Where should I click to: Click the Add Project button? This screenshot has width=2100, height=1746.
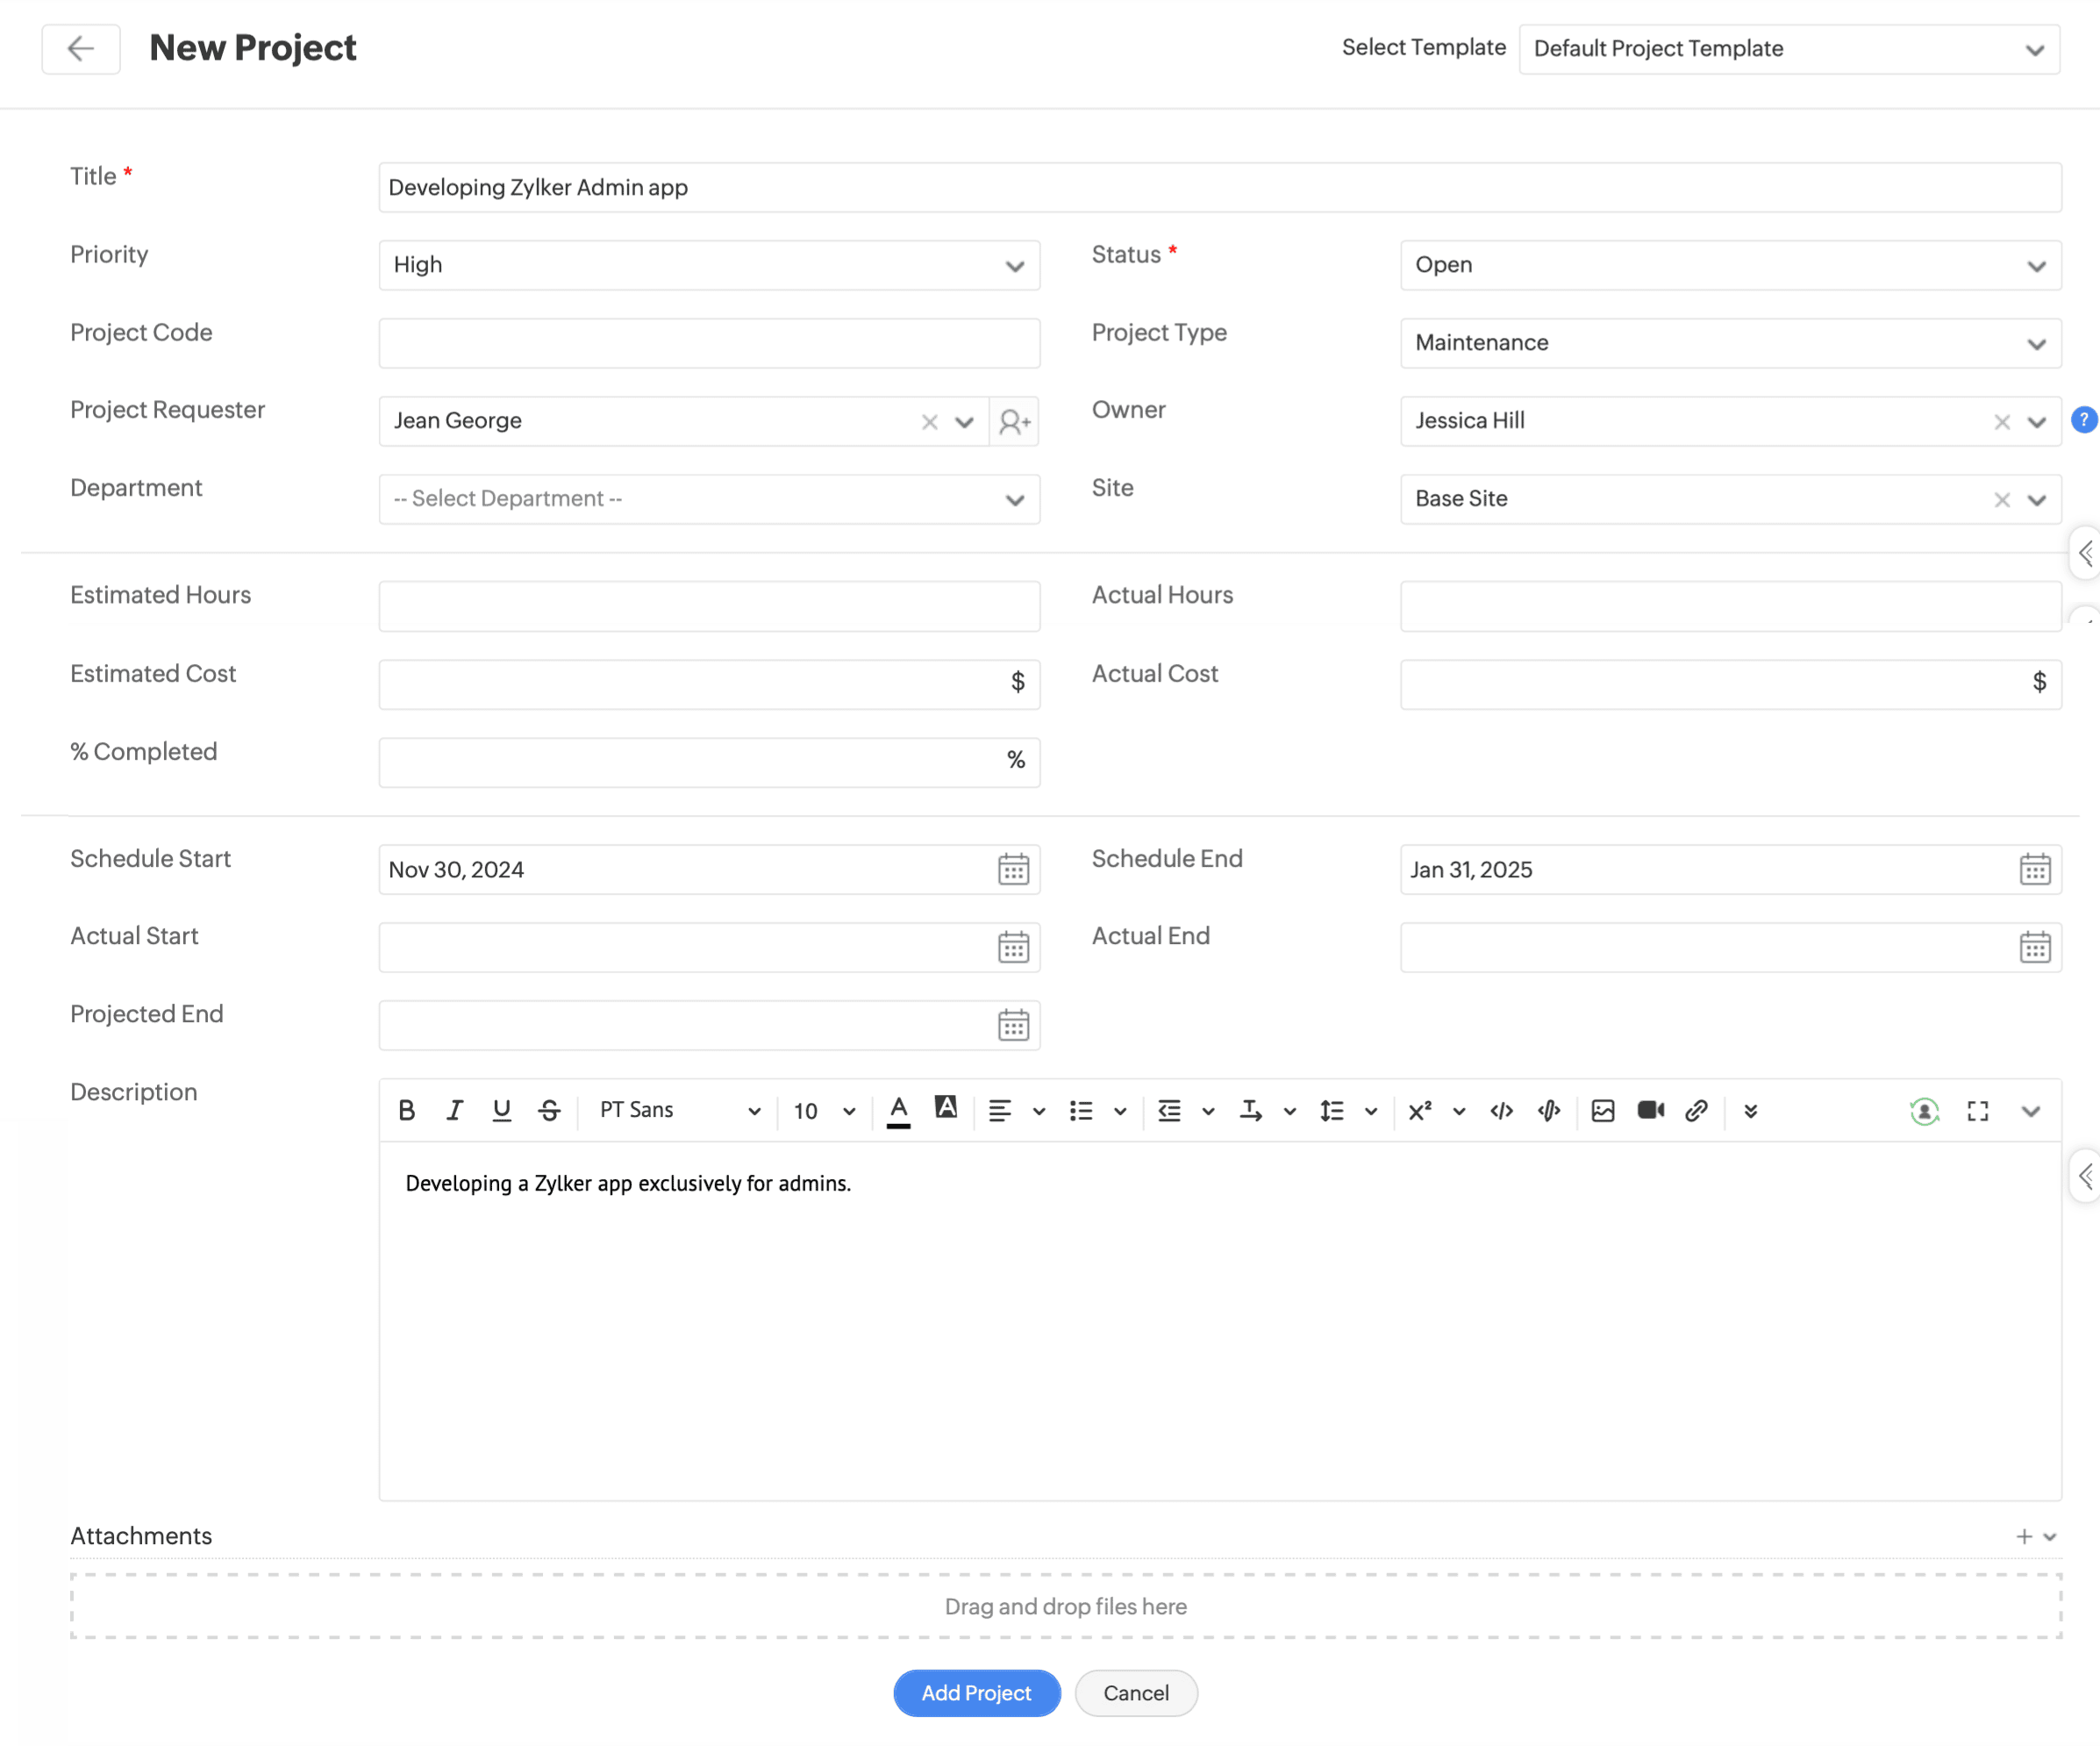pos(976,1692)
